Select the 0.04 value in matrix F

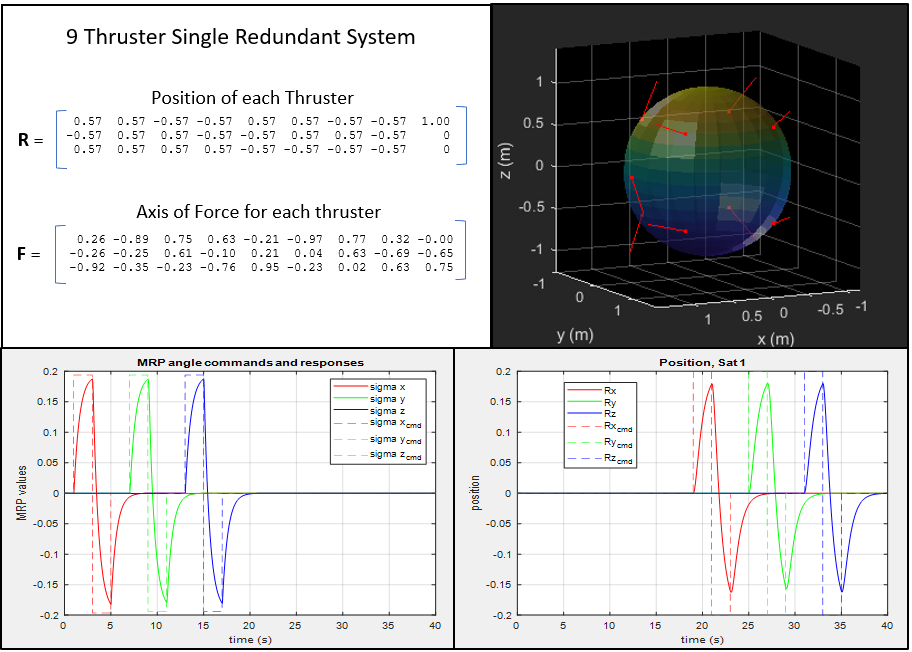(x=308, y=254)
